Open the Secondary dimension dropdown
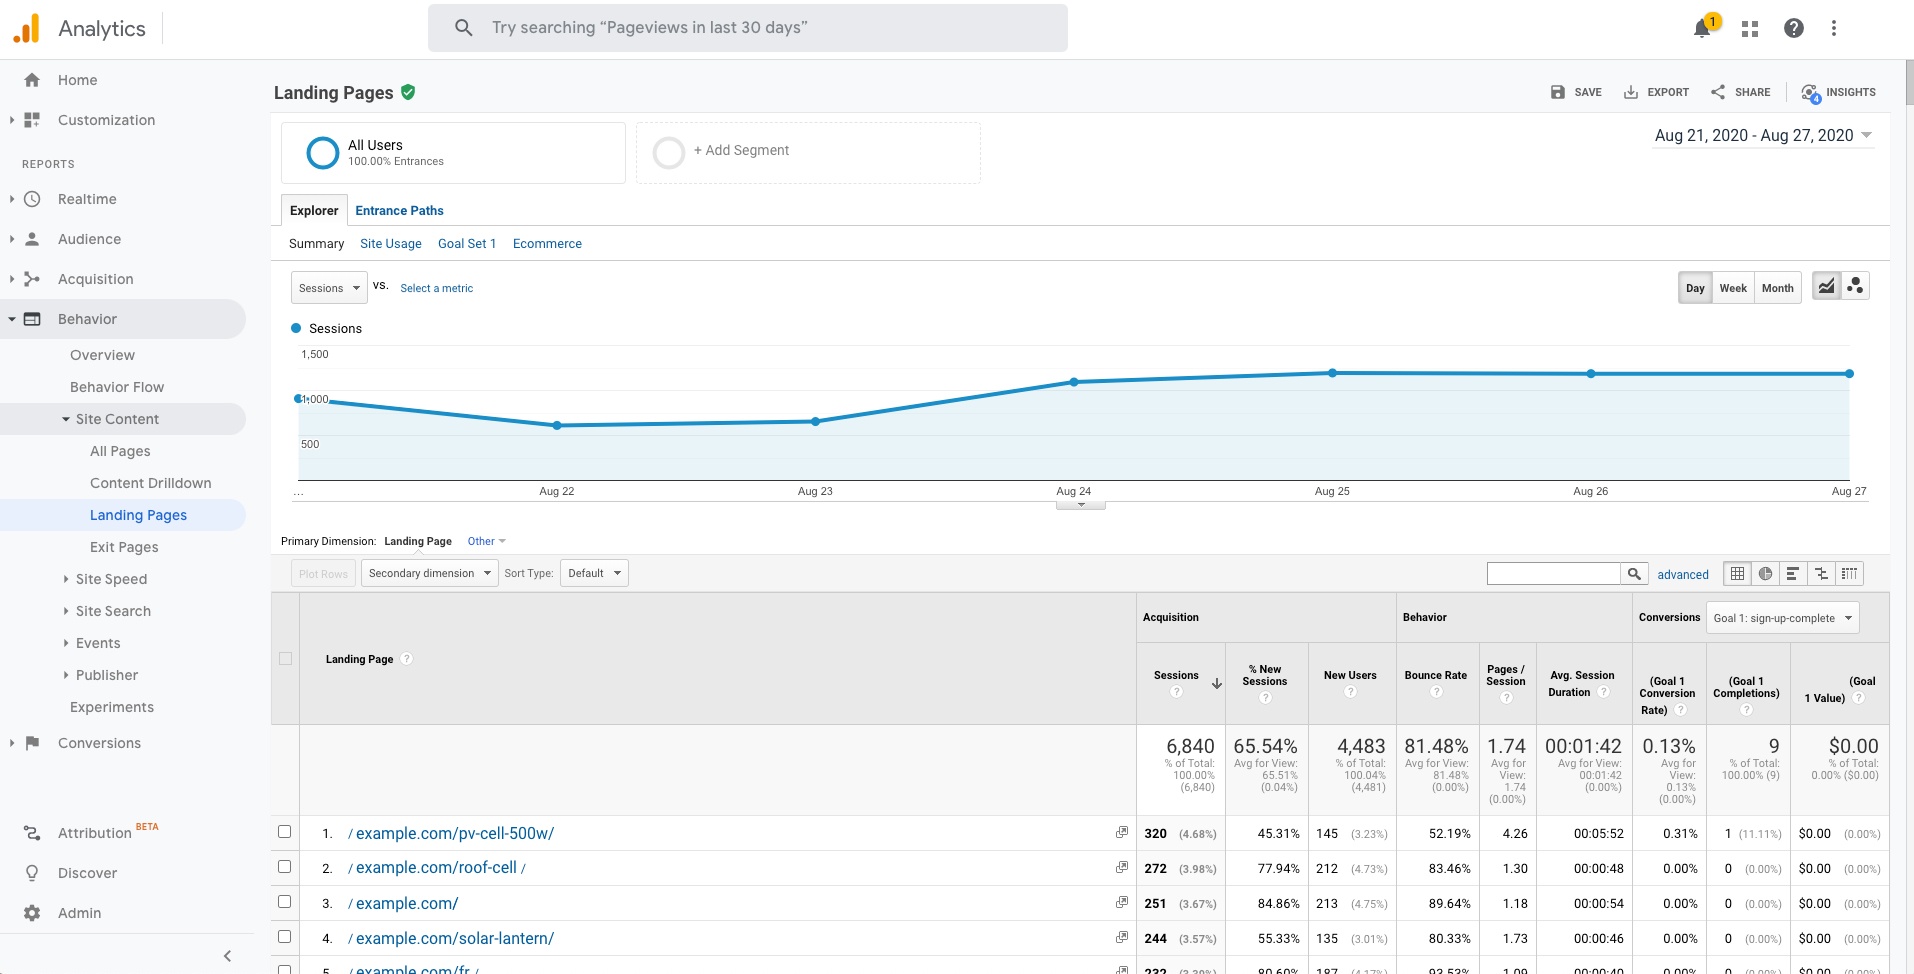This screenshot has height=974, width=1914. point(429,574)
